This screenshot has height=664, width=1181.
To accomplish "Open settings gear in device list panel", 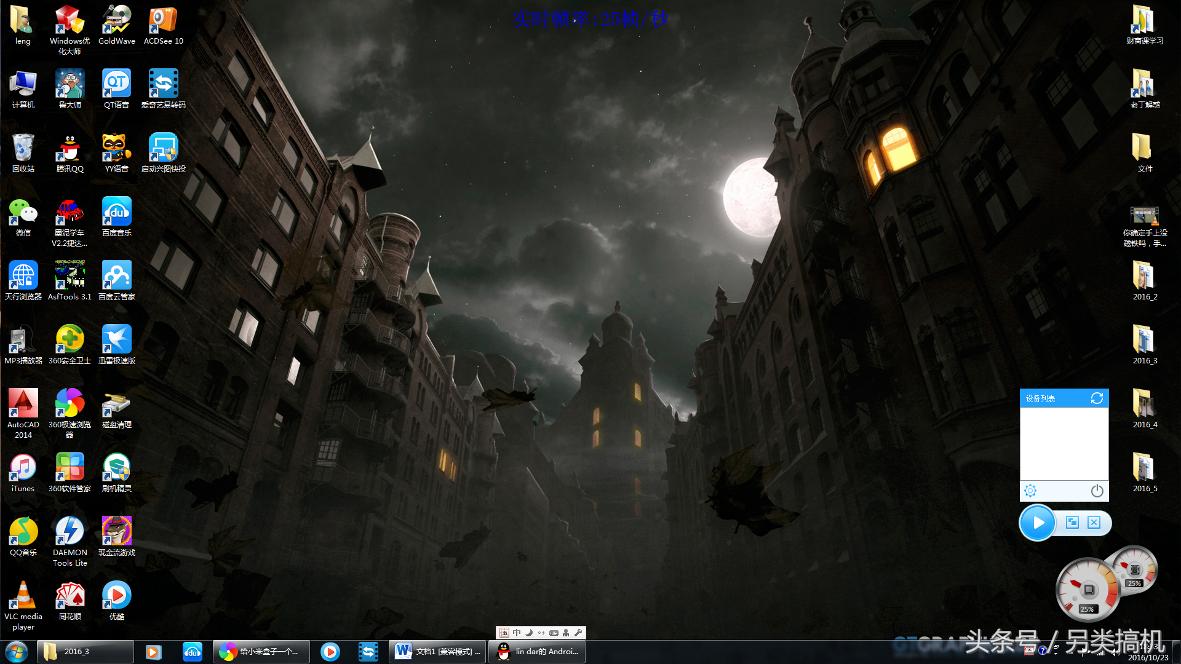I will (x=1030, y=491).
